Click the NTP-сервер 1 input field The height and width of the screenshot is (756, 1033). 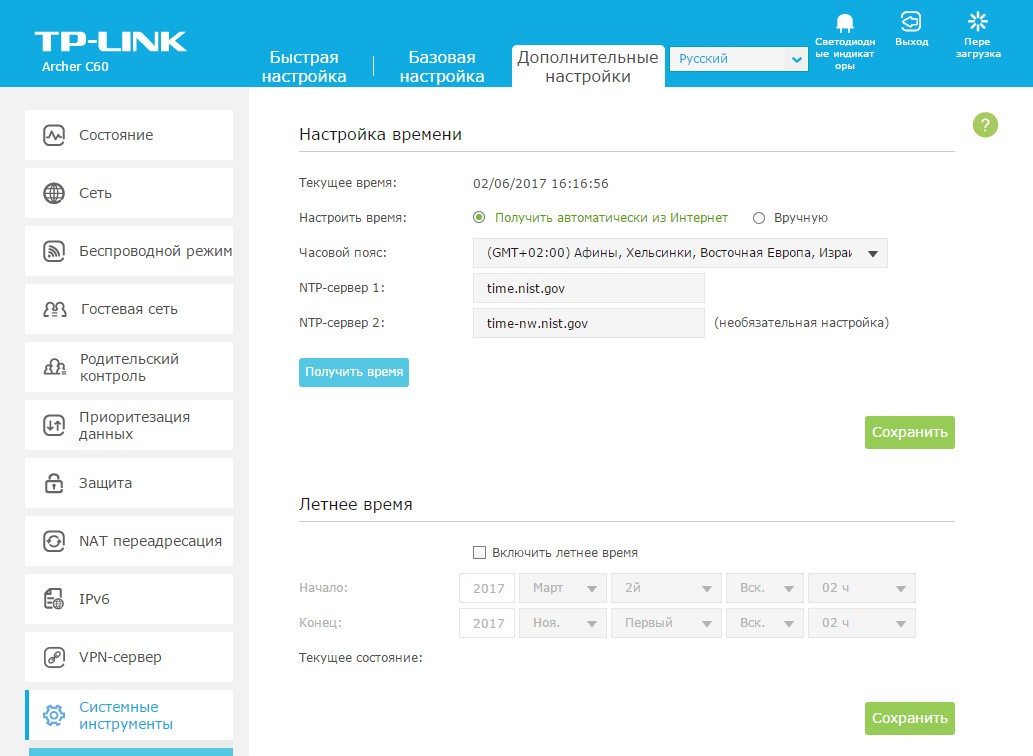pyautogui.click(x=589, y=289)
